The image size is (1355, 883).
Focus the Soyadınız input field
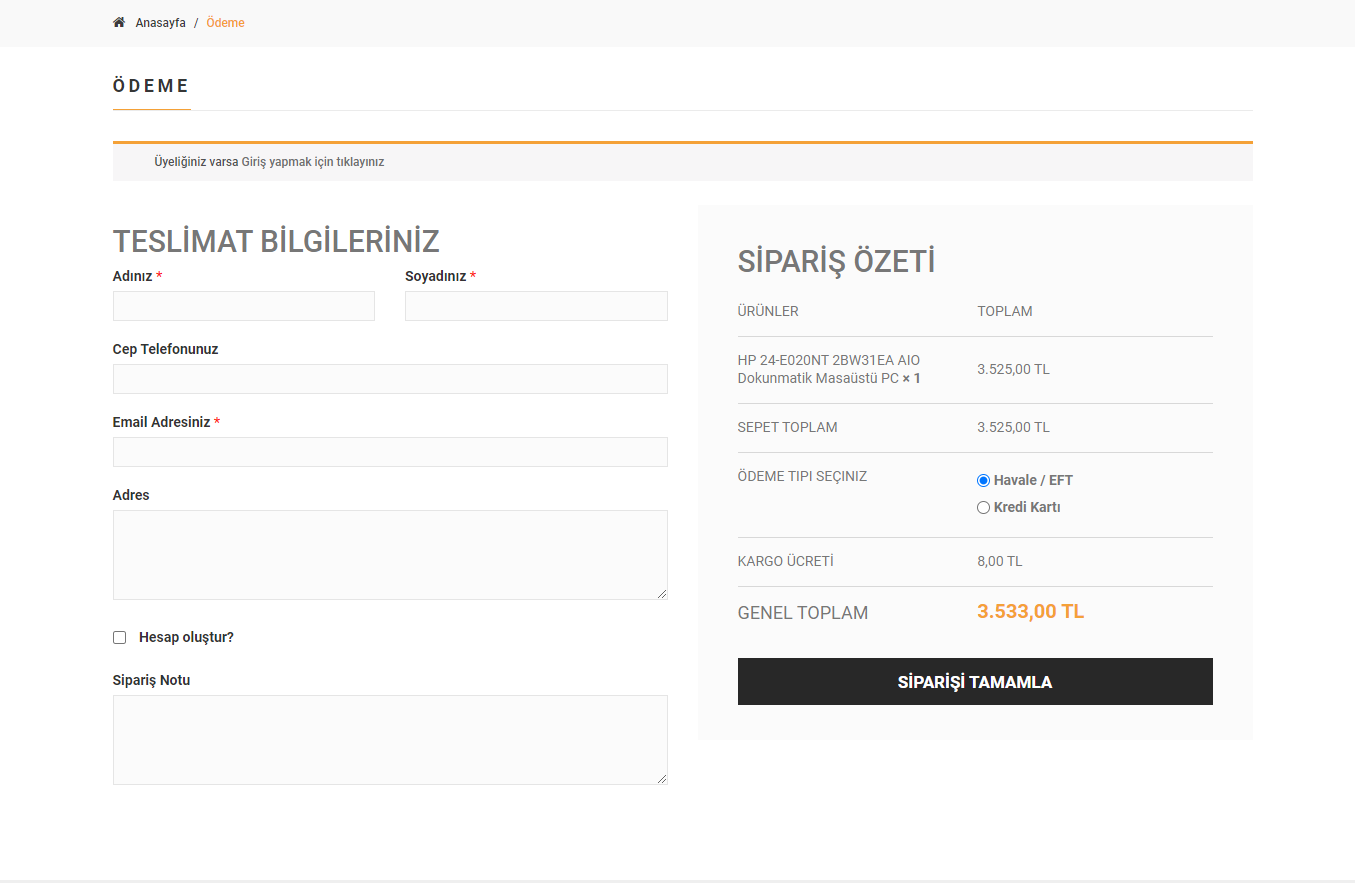536,306
